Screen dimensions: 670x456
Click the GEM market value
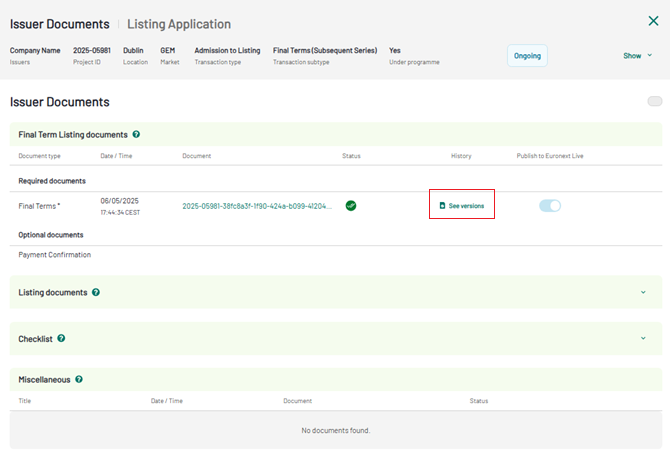[x=168, y=50]
